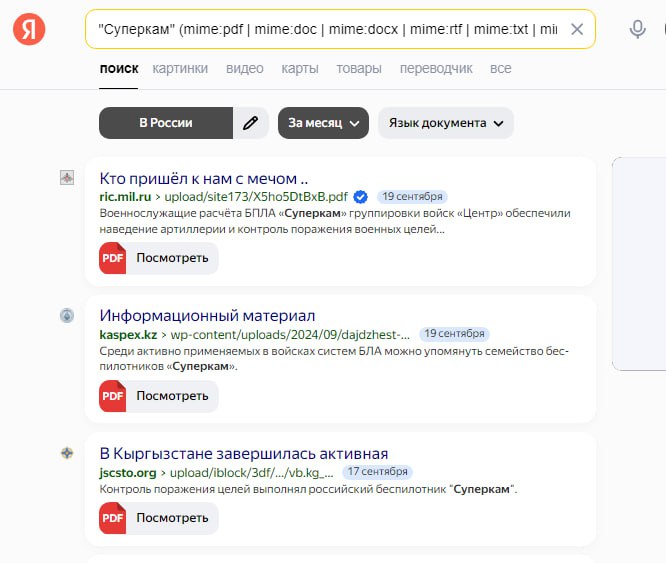Click favicon beside the jscsto.org result
This screenshot has width=666, height=563.
[67, 453]
